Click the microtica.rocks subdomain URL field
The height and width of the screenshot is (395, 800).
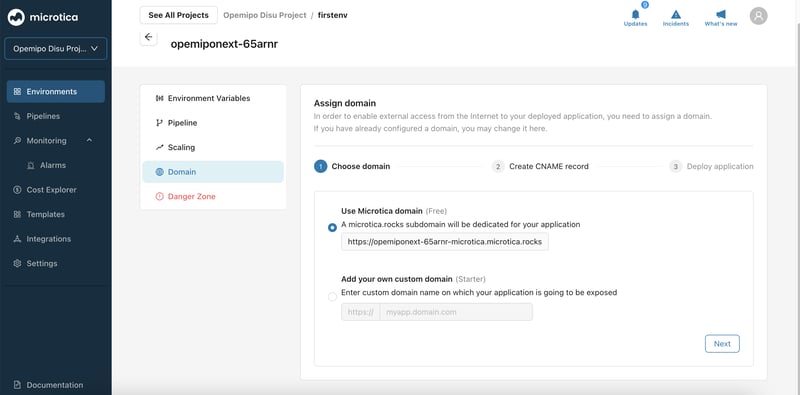click(x=445, y=242)
